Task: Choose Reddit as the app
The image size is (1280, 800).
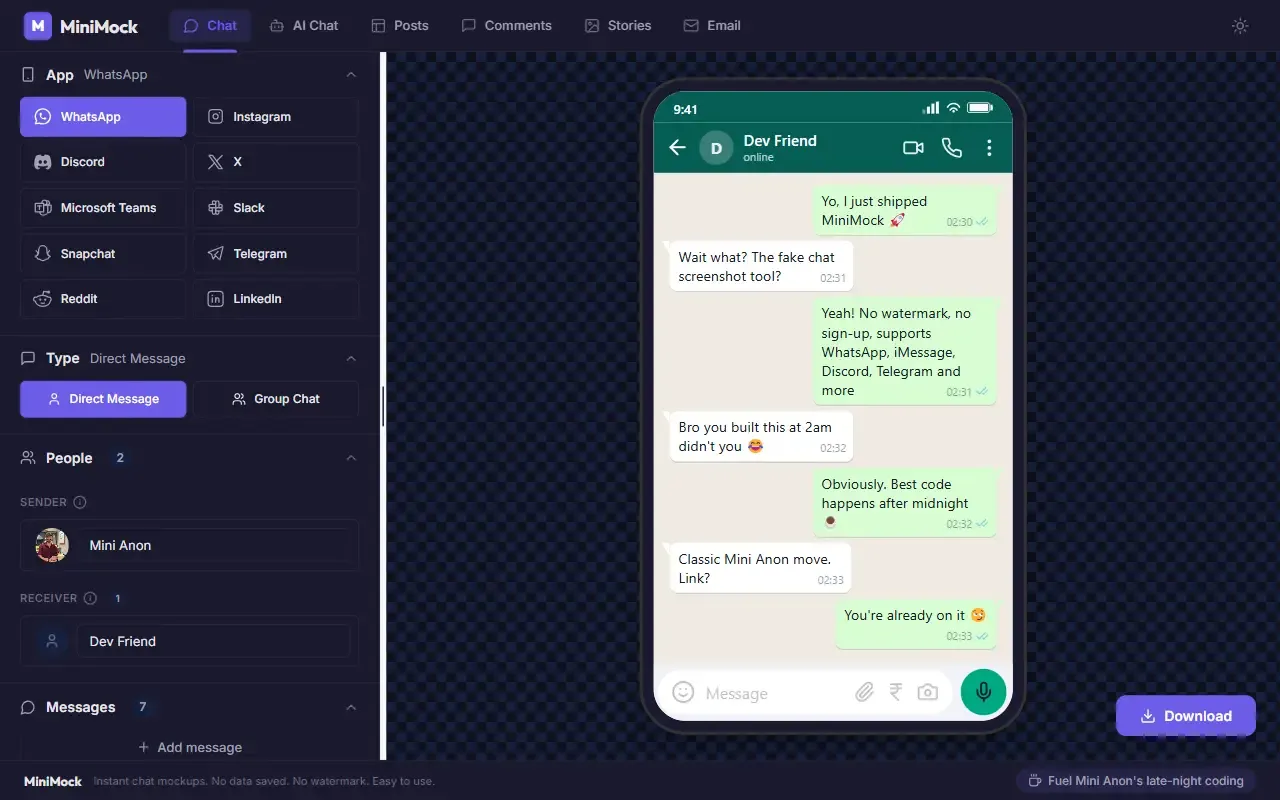Action: point(103,299)
